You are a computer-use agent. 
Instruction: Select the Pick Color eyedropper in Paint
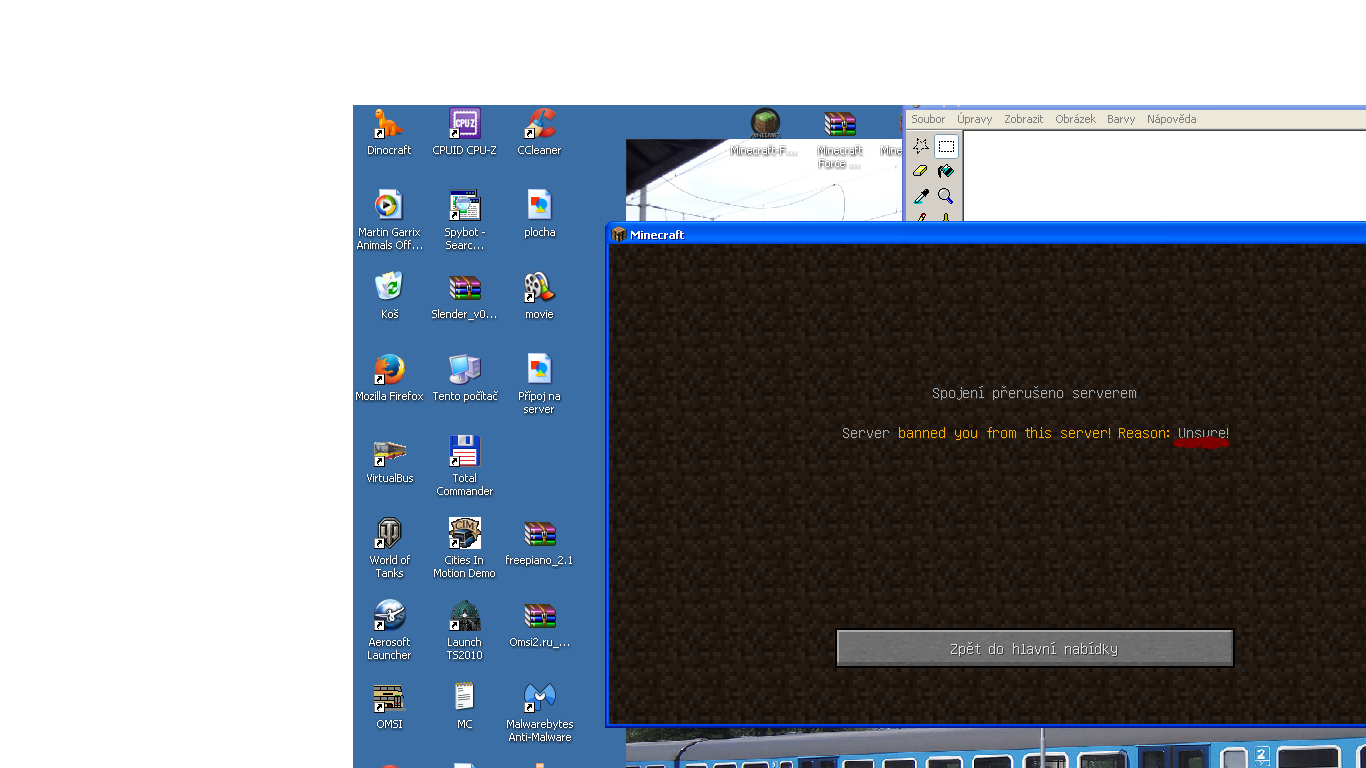[x=921, y=196]
